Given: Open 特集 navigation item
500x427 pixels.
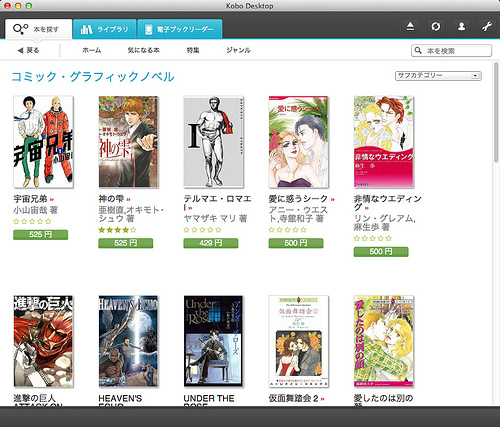Looking at the screenshot, I should 193,50.
